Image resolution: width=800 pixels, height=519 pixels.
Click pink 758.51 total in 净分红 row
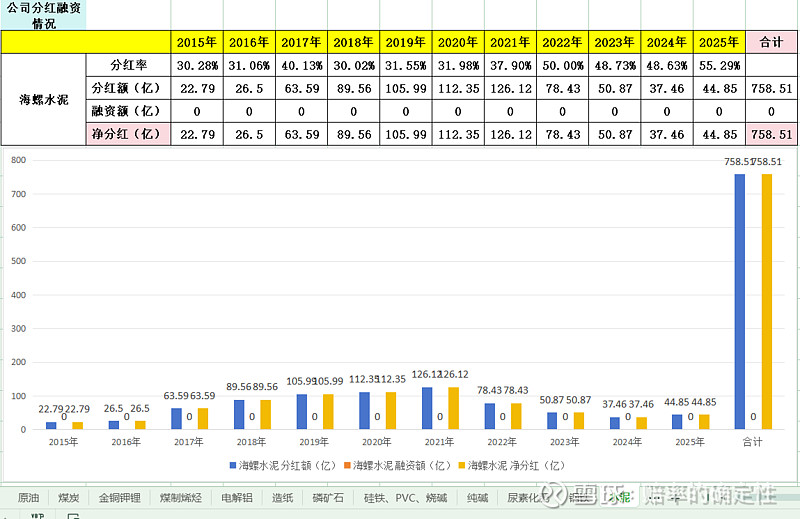(771, 134)
